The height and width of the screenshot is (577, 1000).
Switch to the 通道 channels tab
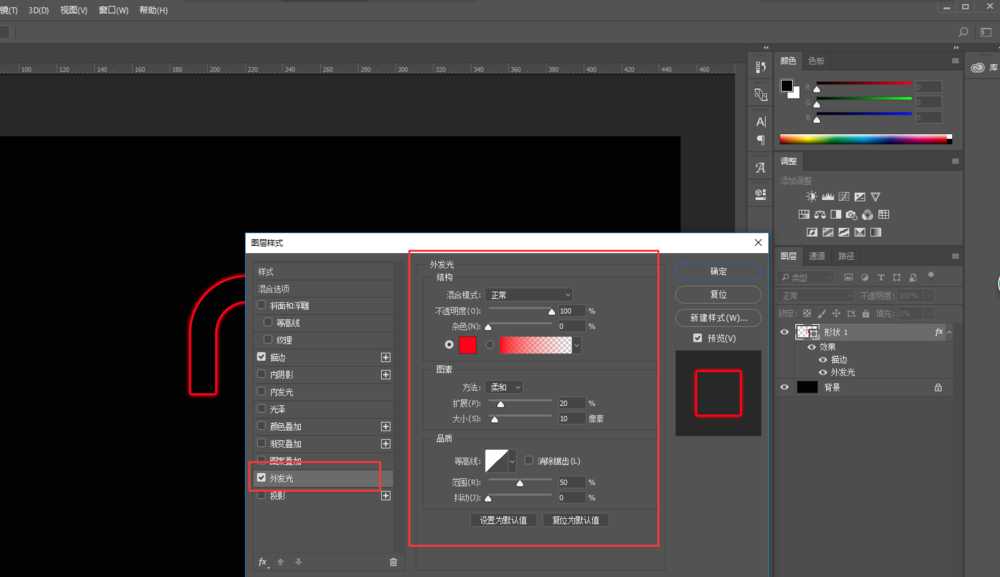[x=817, y=256]
